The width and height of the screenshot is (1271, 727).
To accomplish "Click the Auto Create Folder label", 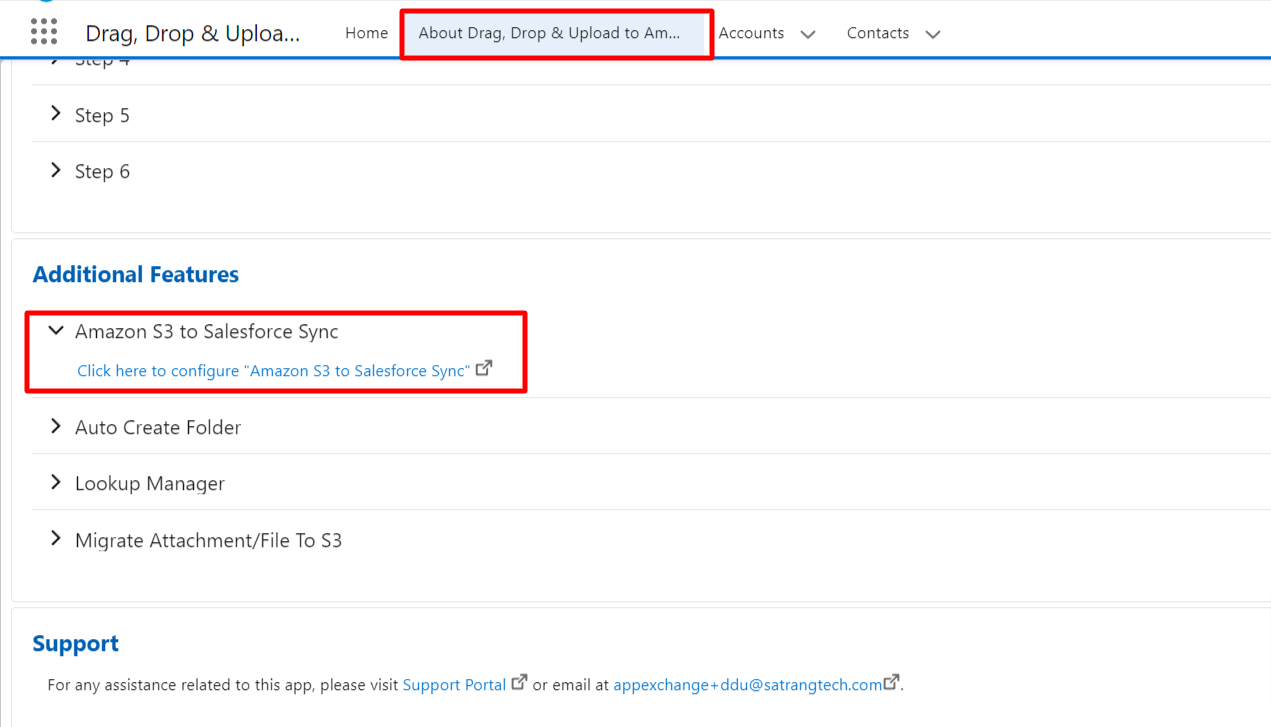I will (158, 428).
